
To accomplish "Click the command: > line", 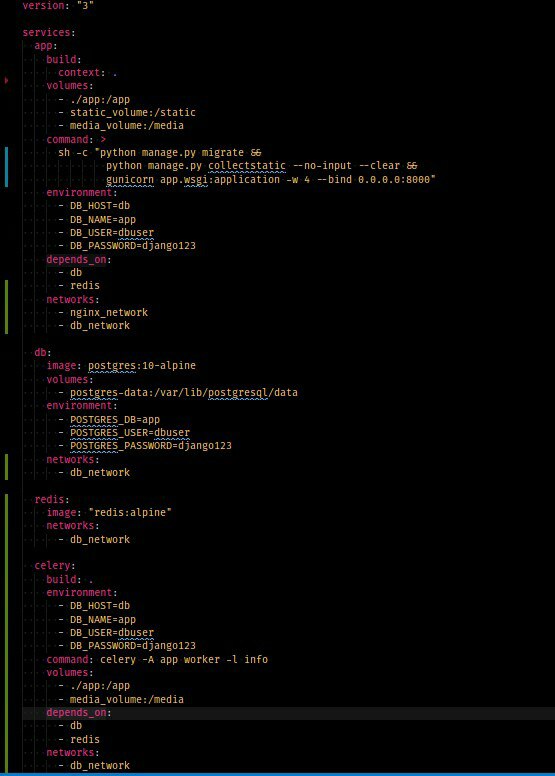I will click(76, 140).
